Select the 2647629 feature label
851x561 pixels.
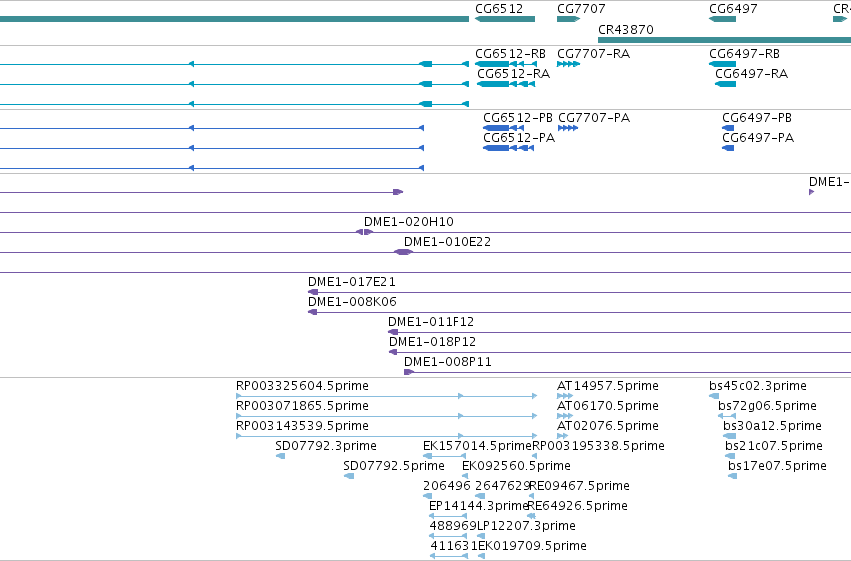pos(503,486)
